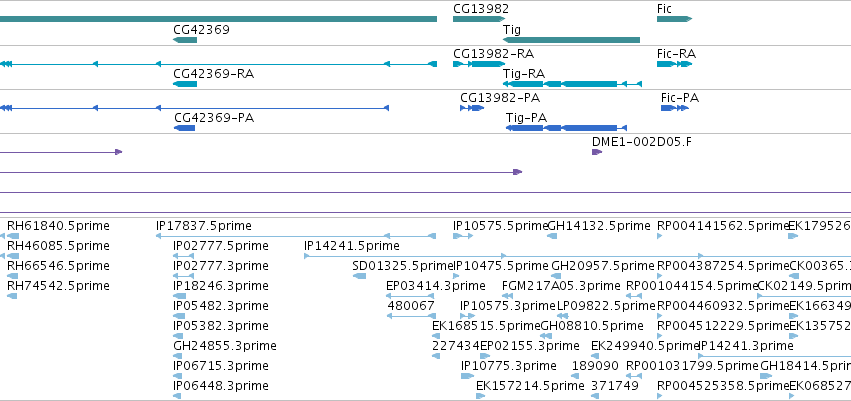This screenshot has width=851, height=401.
Task: Click the CG42369 gene arrow glyph
Action: point(185,40)
